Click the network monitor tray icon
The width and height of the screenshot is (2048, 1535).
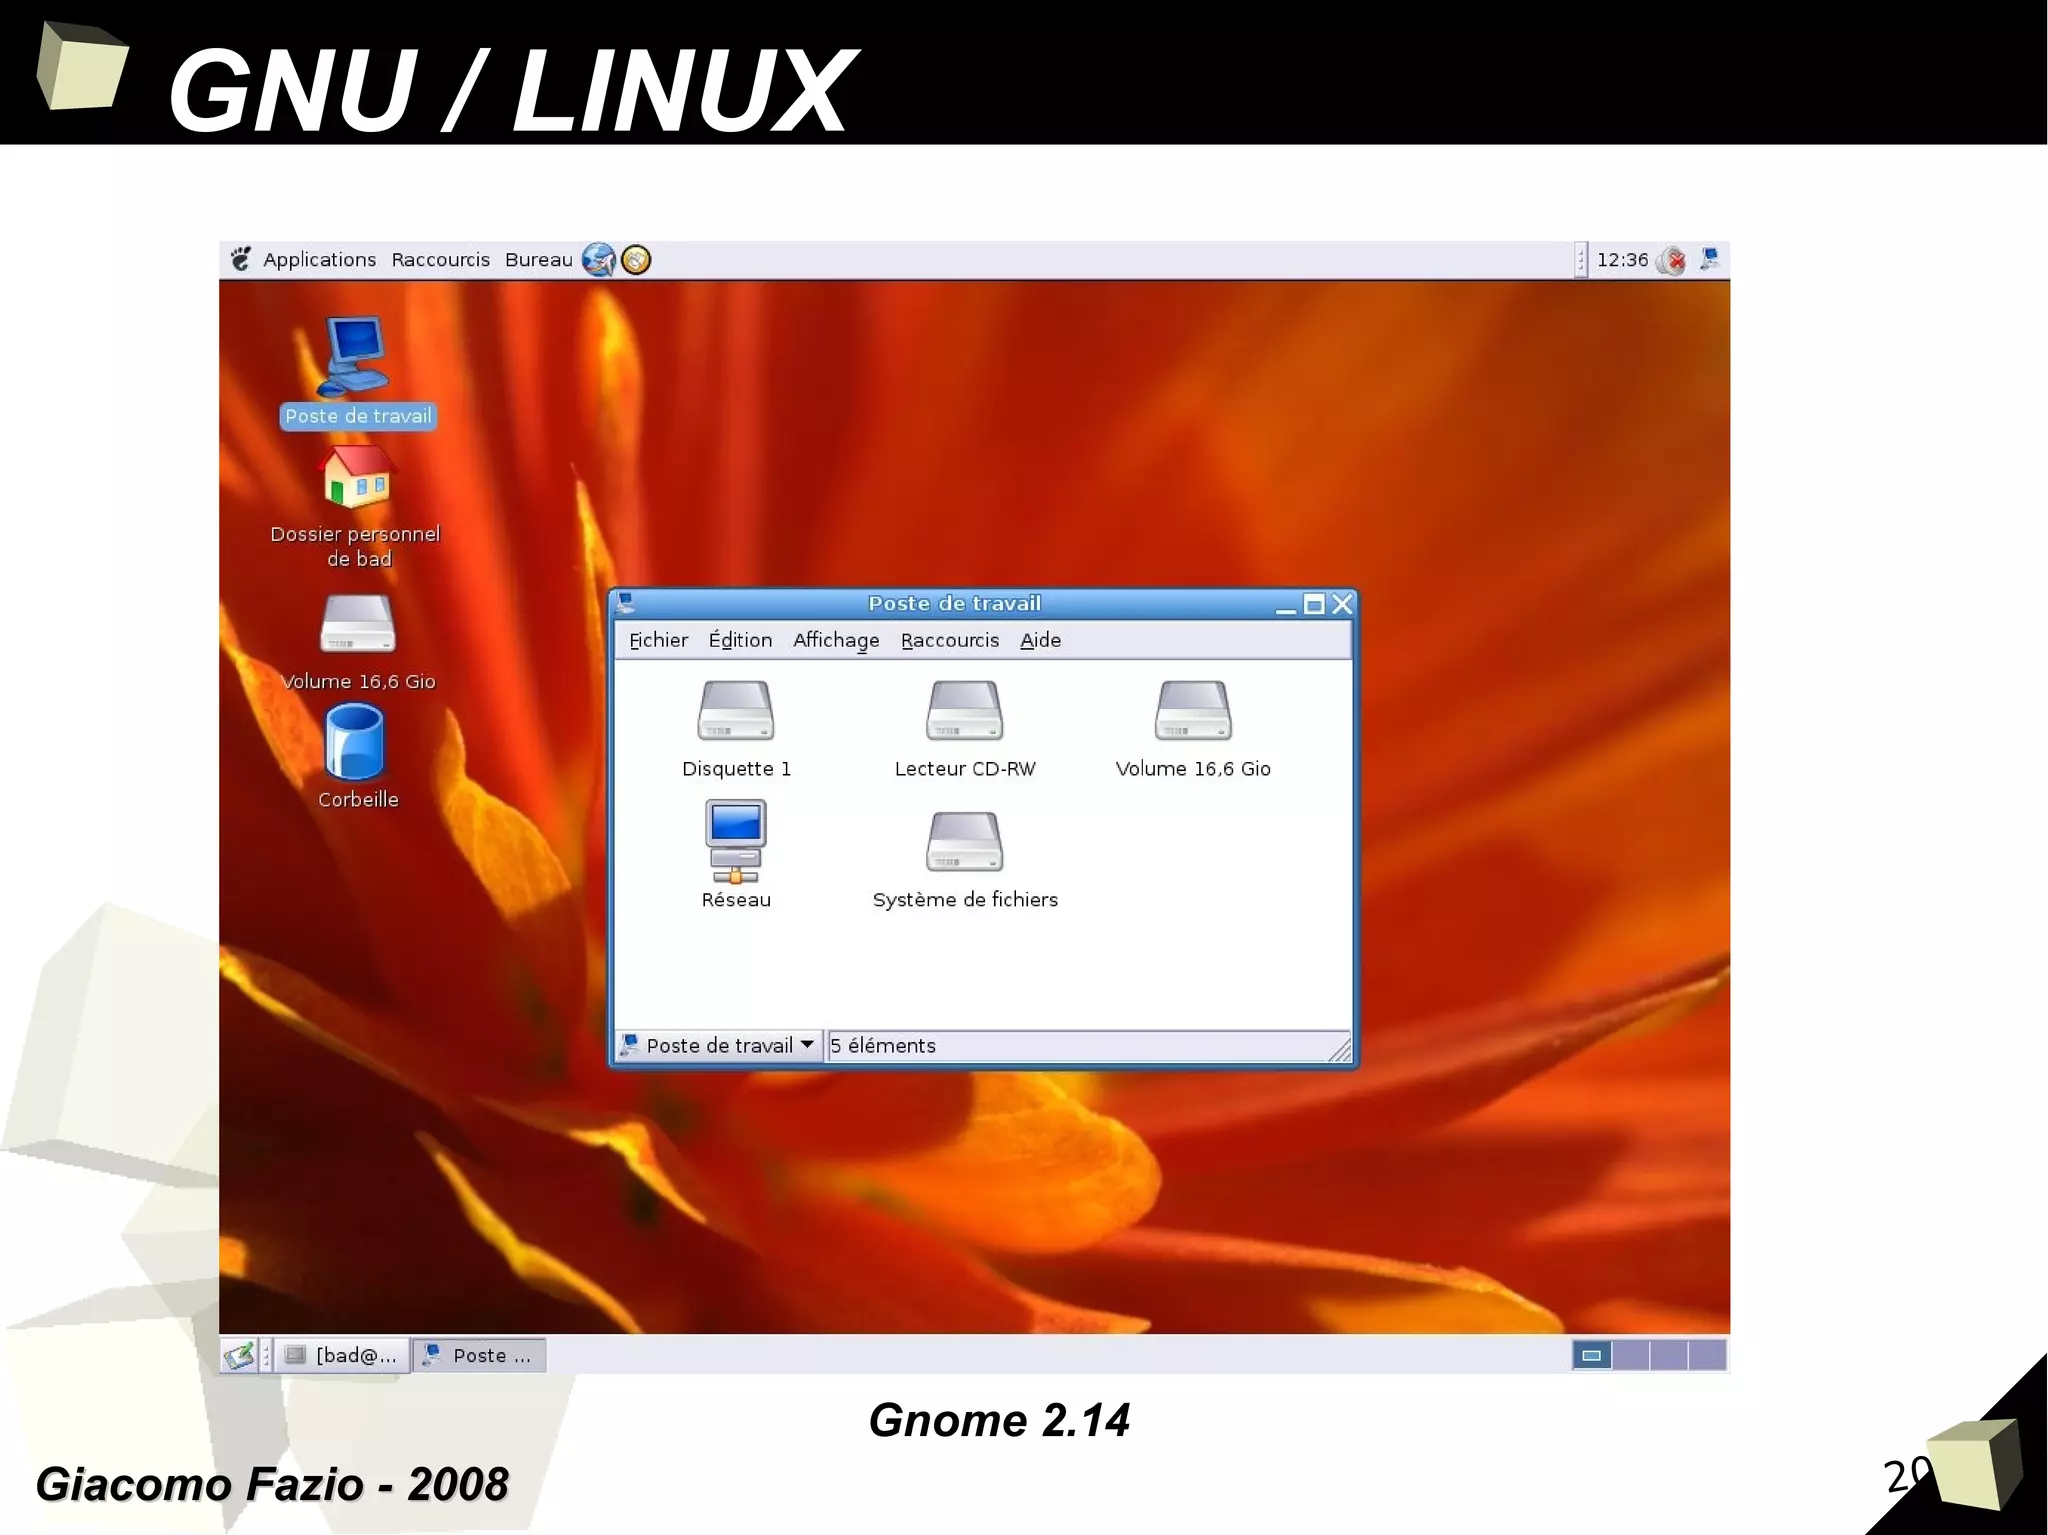click(1709, 259)
